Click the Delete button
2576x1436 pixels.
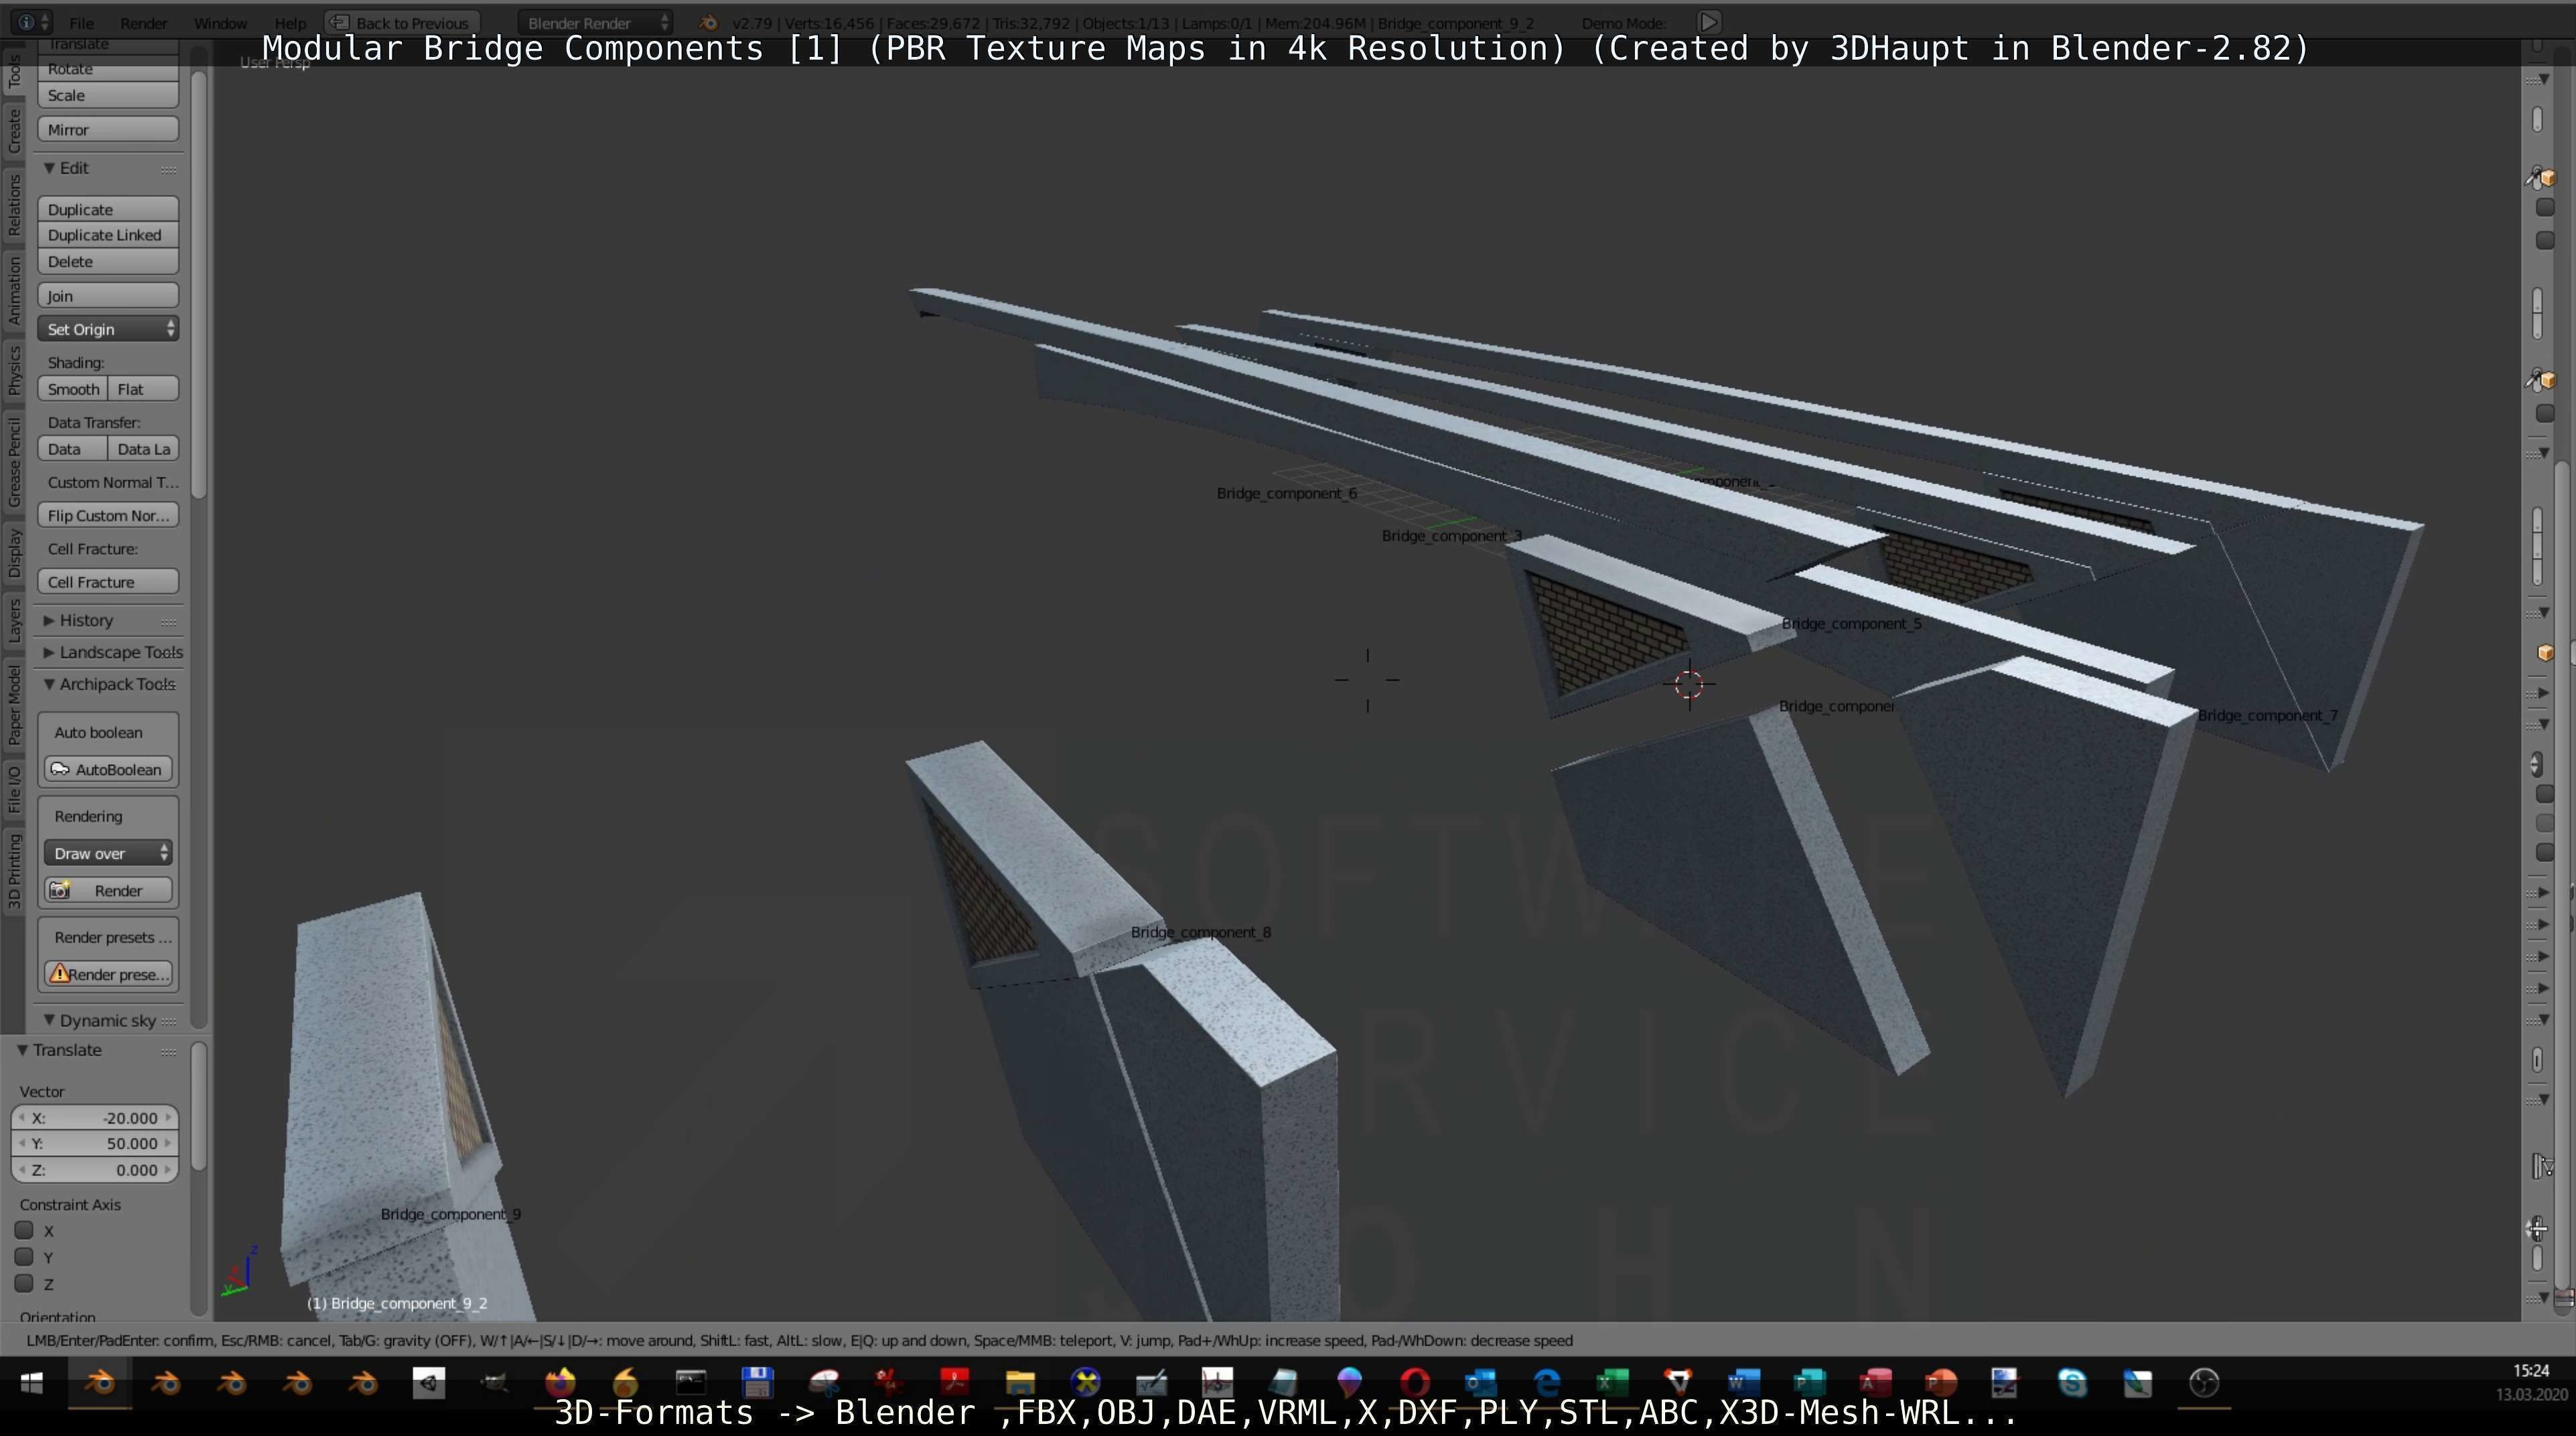tap(108, 261)
